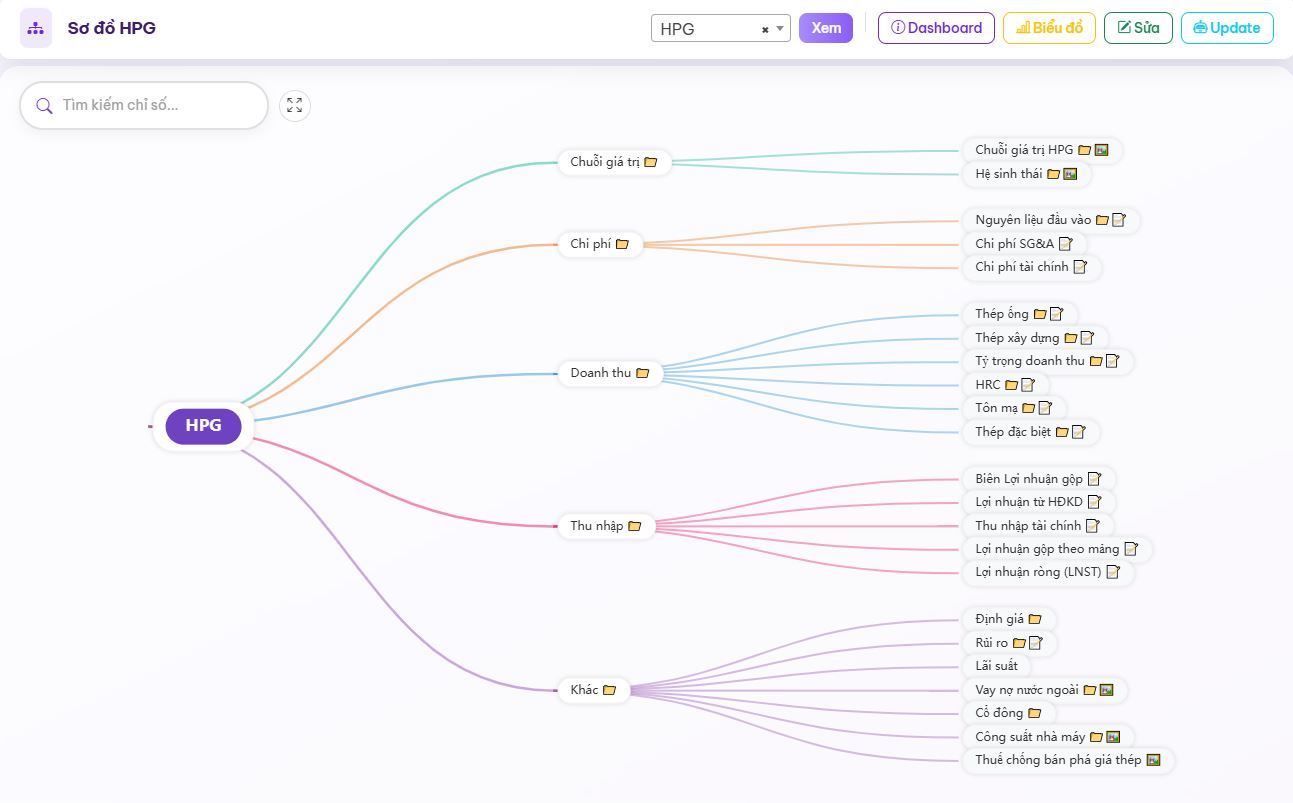Click the image icon on Hệ sinh thái
The width and height of the screenshot is (1293, 803).
click(1070, 174)
